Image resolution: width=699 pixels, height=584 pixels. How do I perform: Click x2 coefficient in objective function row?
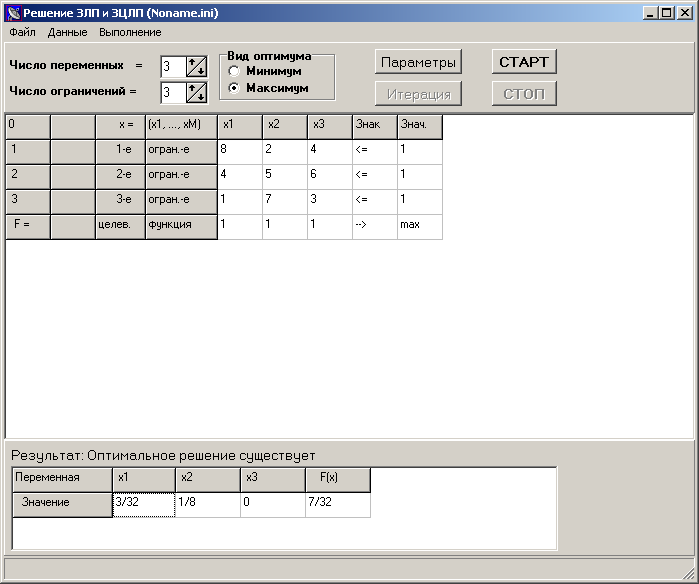tap(285, 227)
